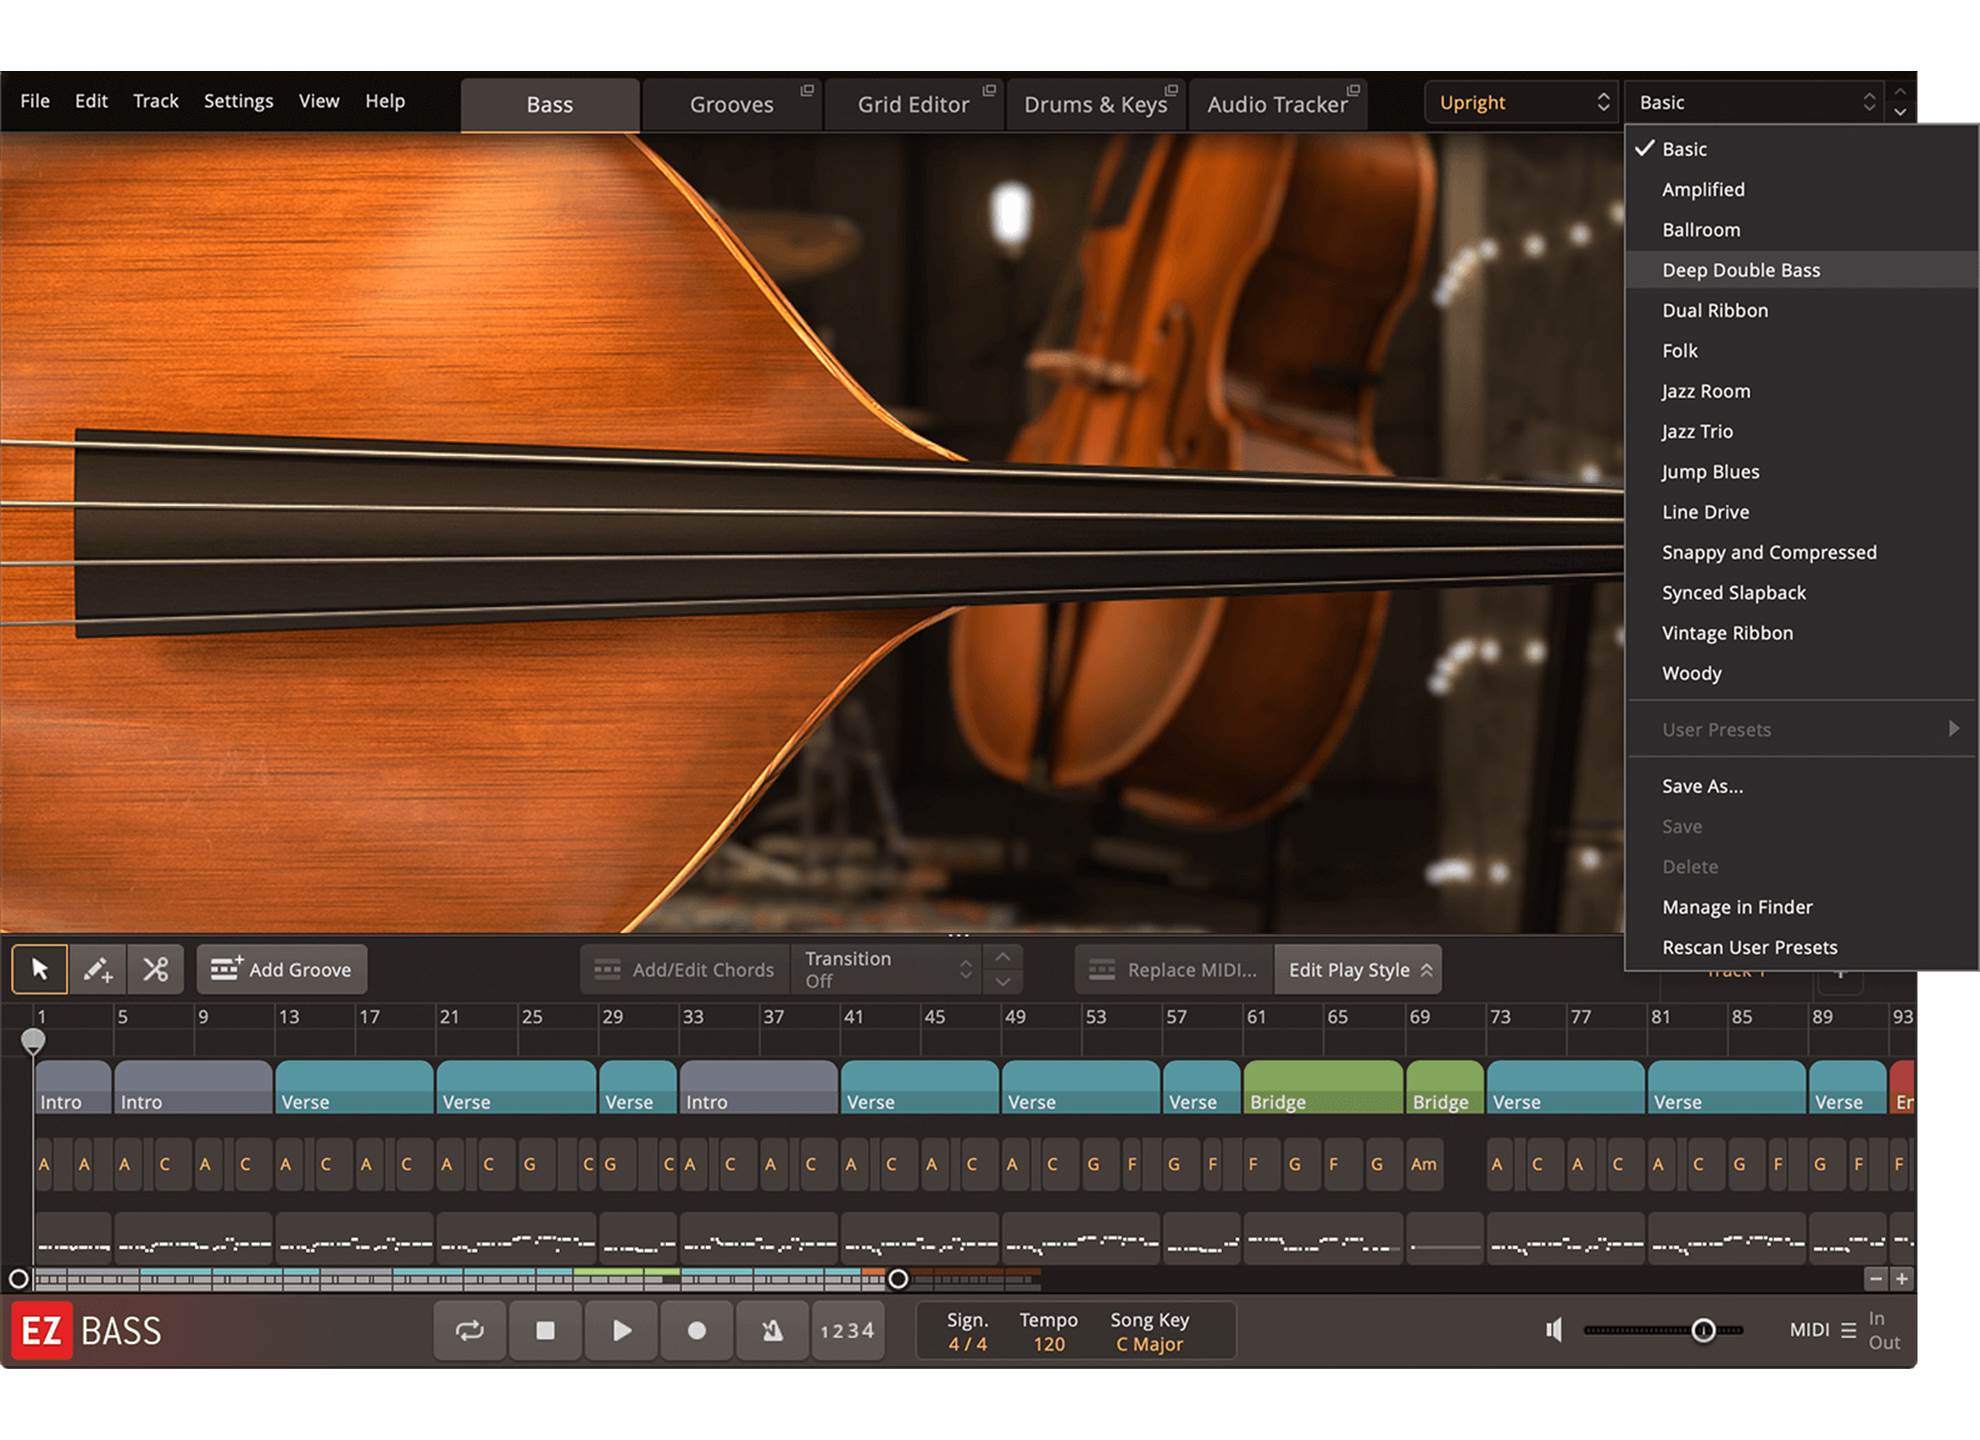Image resolution: width=1980 pixels, height=1440 pixels.
Task: Toggle loop playback
Action: point(469,1330)
